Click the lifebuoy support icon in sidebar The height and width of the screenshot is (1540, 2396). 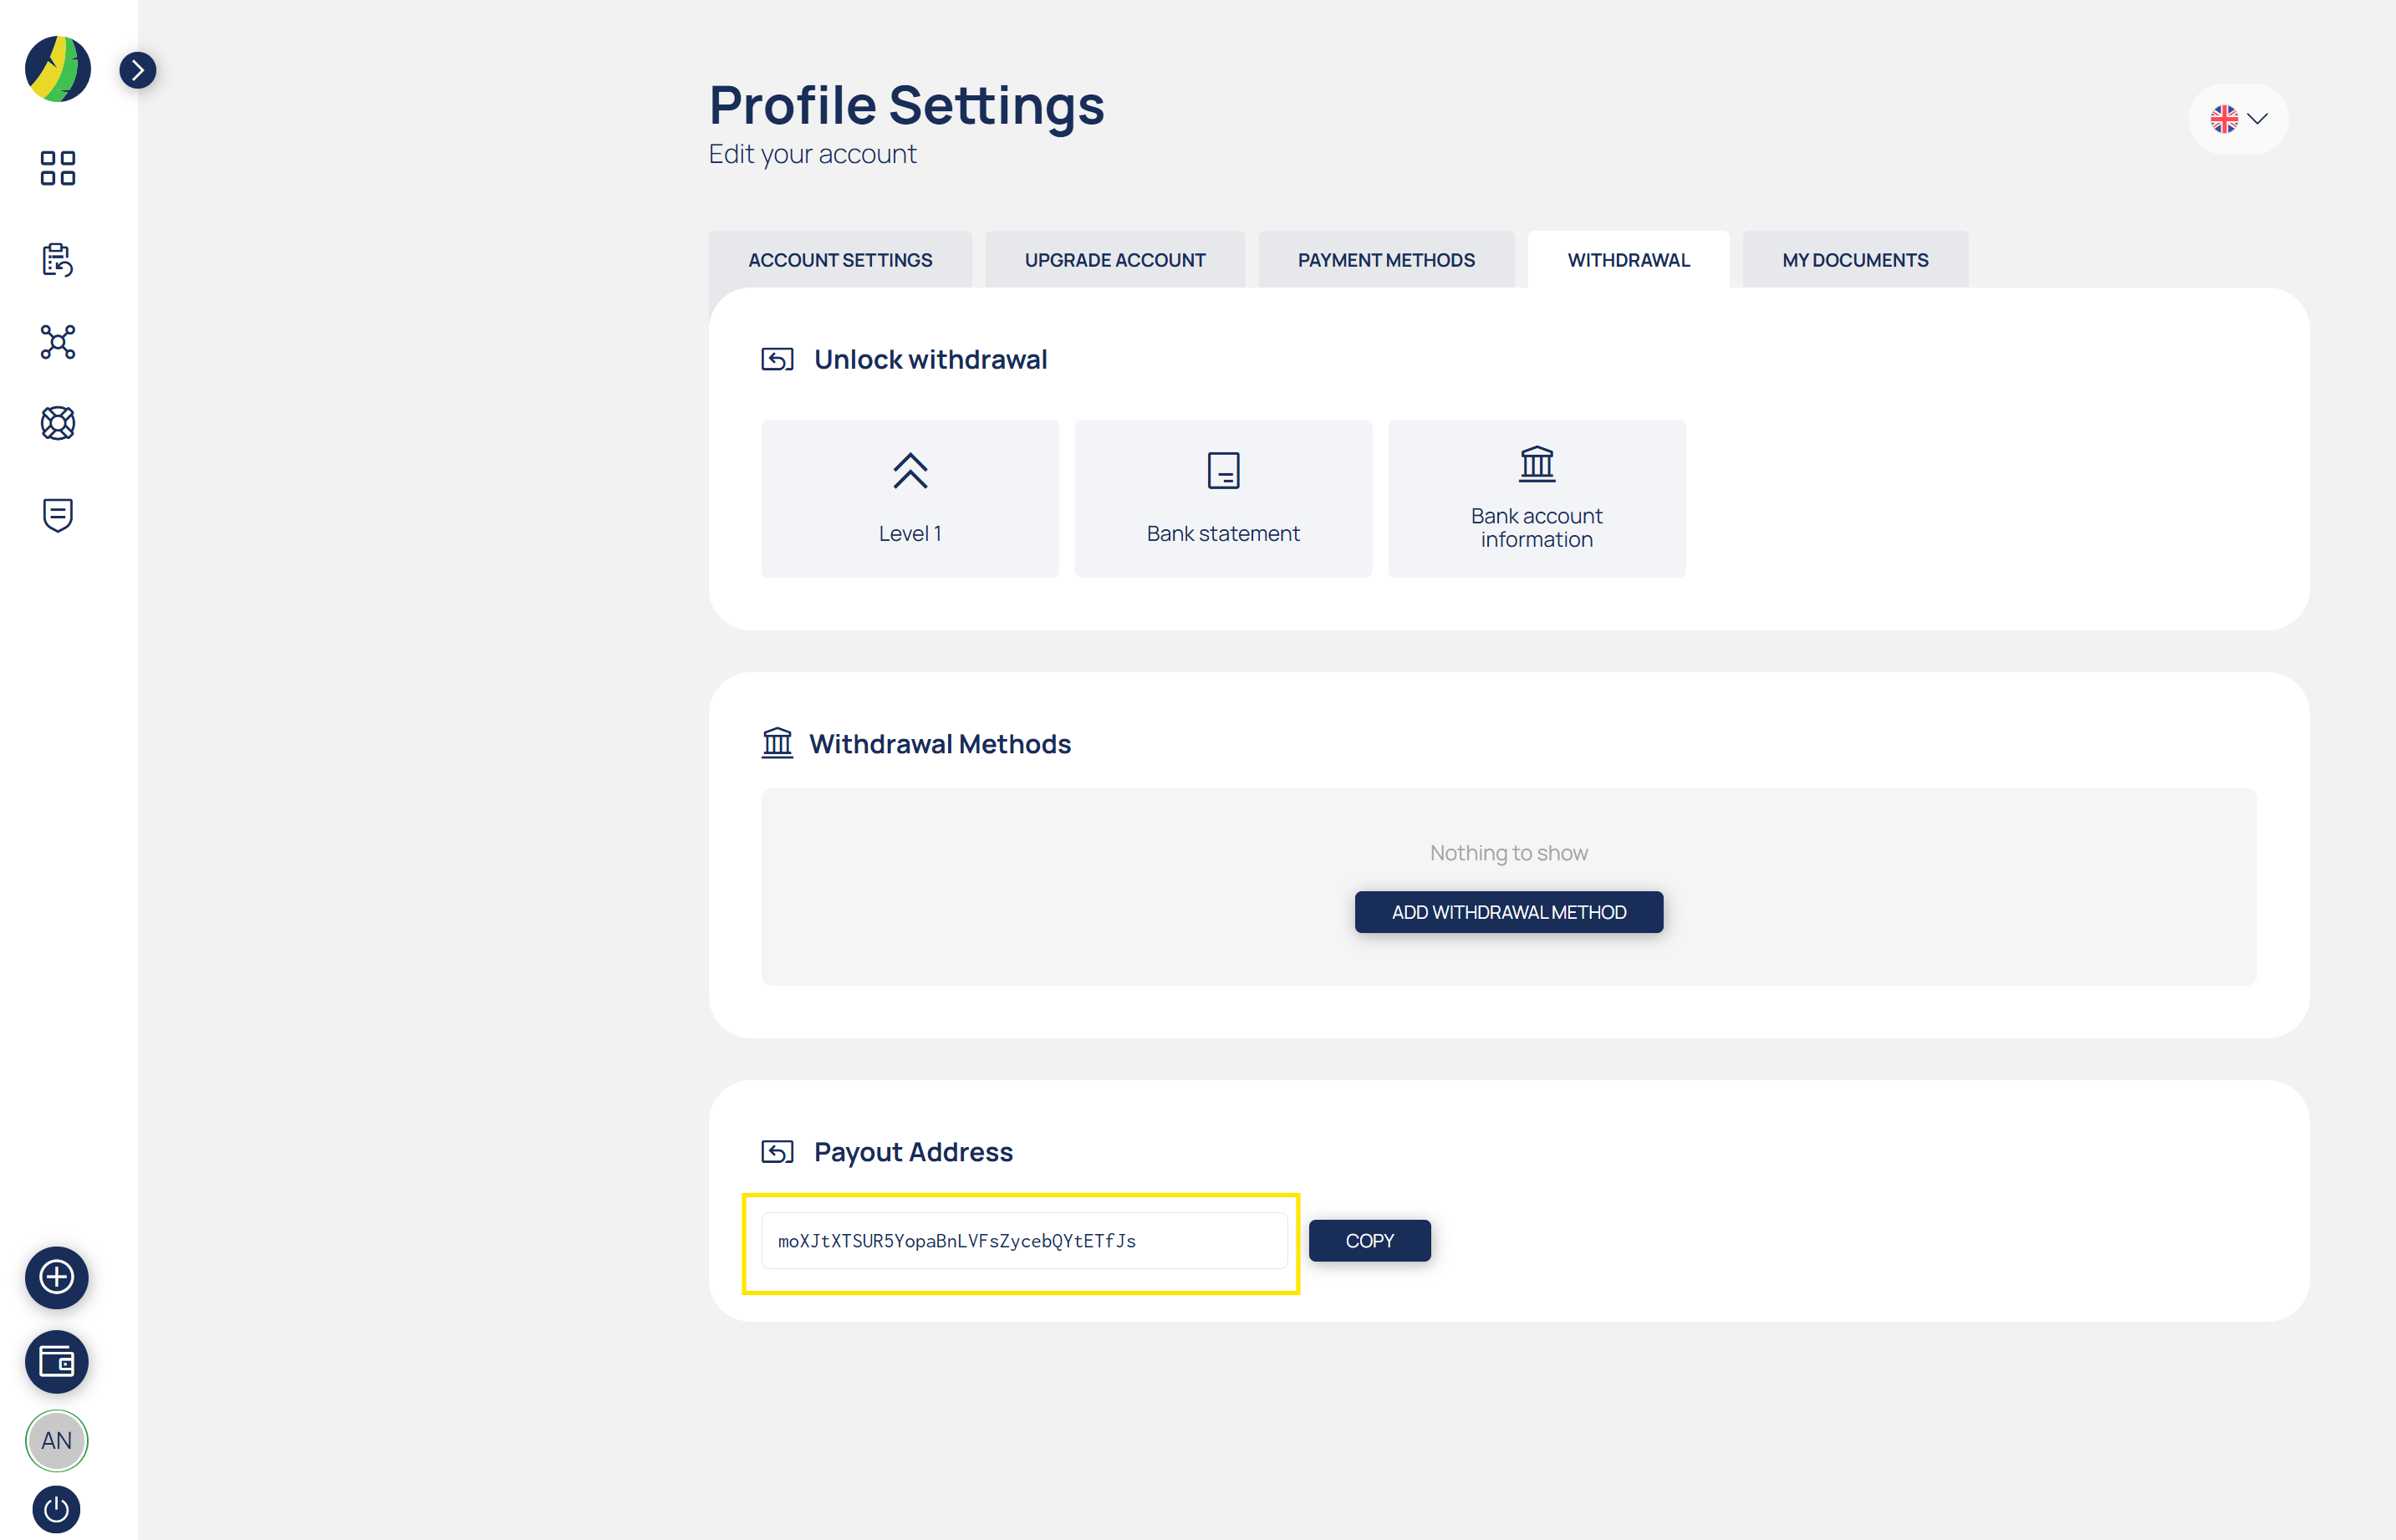pos(57,424)
